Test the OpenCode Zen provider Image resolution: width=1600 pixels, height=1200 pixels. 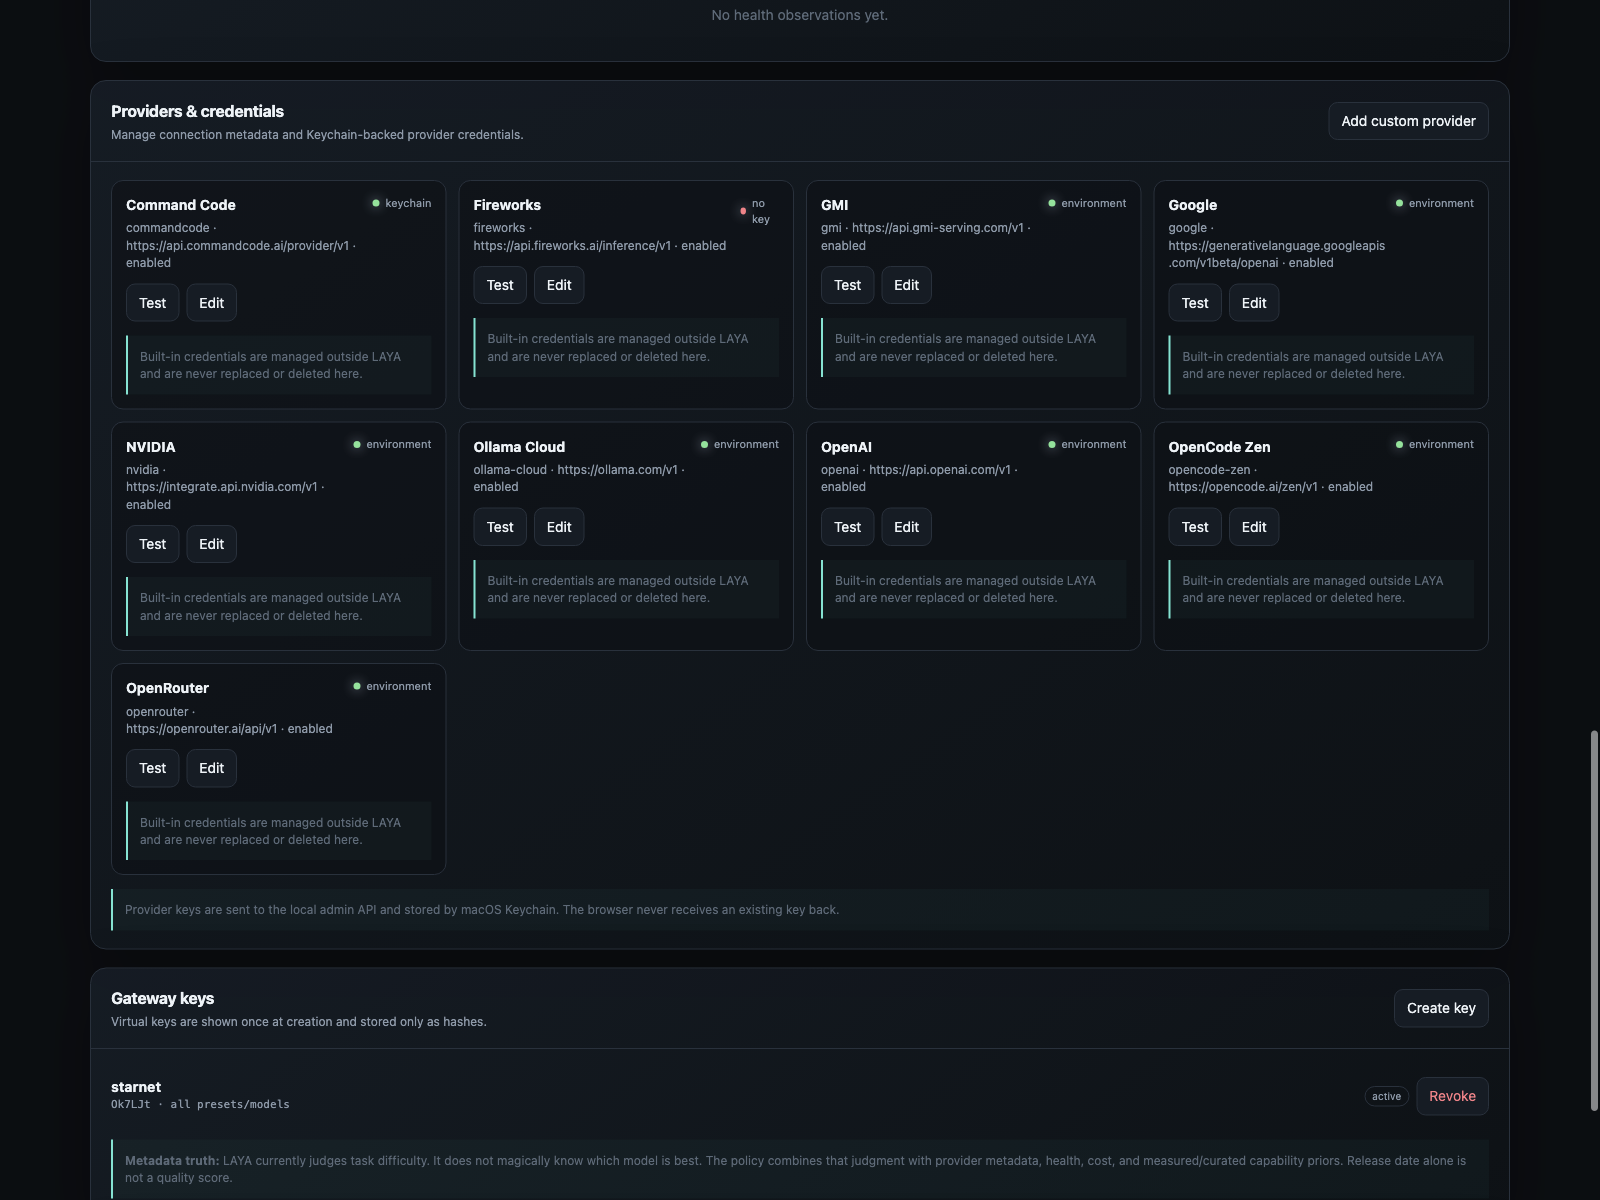[1195, 527]
